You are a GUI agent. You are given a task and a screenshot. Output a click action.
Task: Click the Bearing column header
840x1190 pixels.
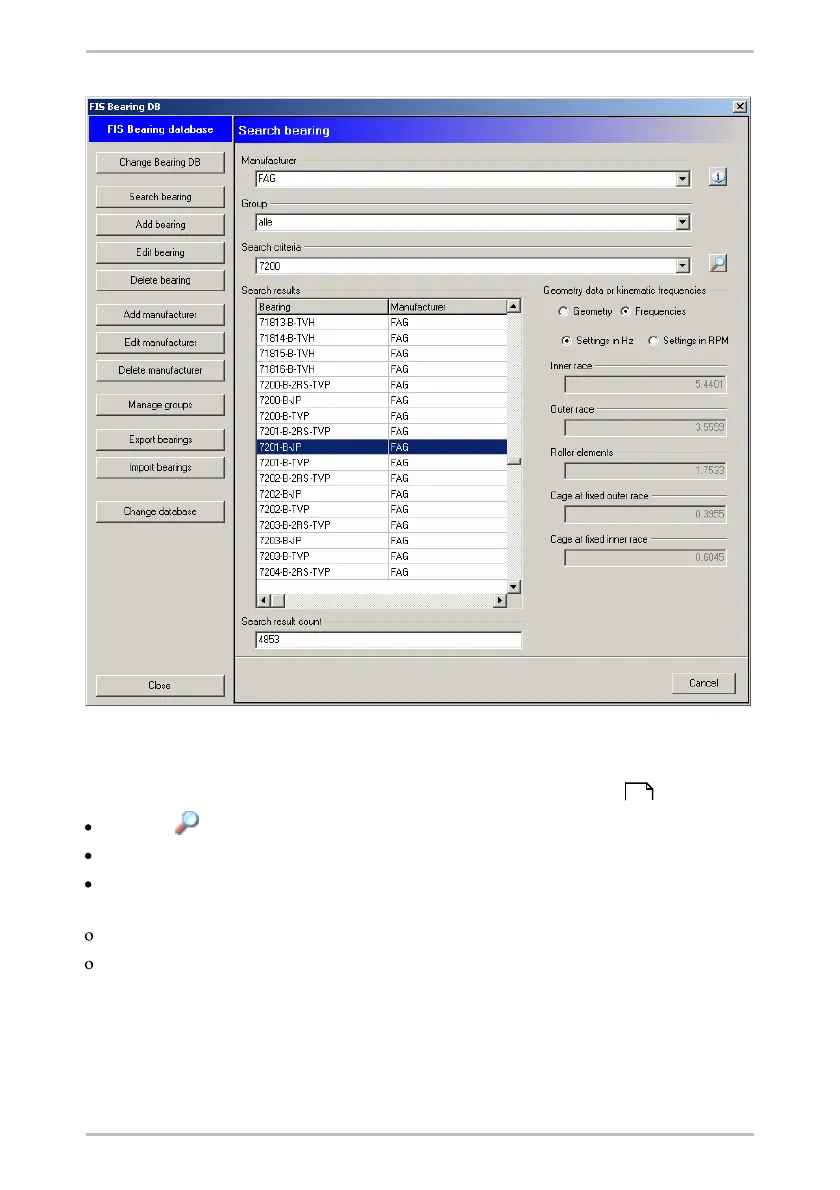tap(322, 307)
